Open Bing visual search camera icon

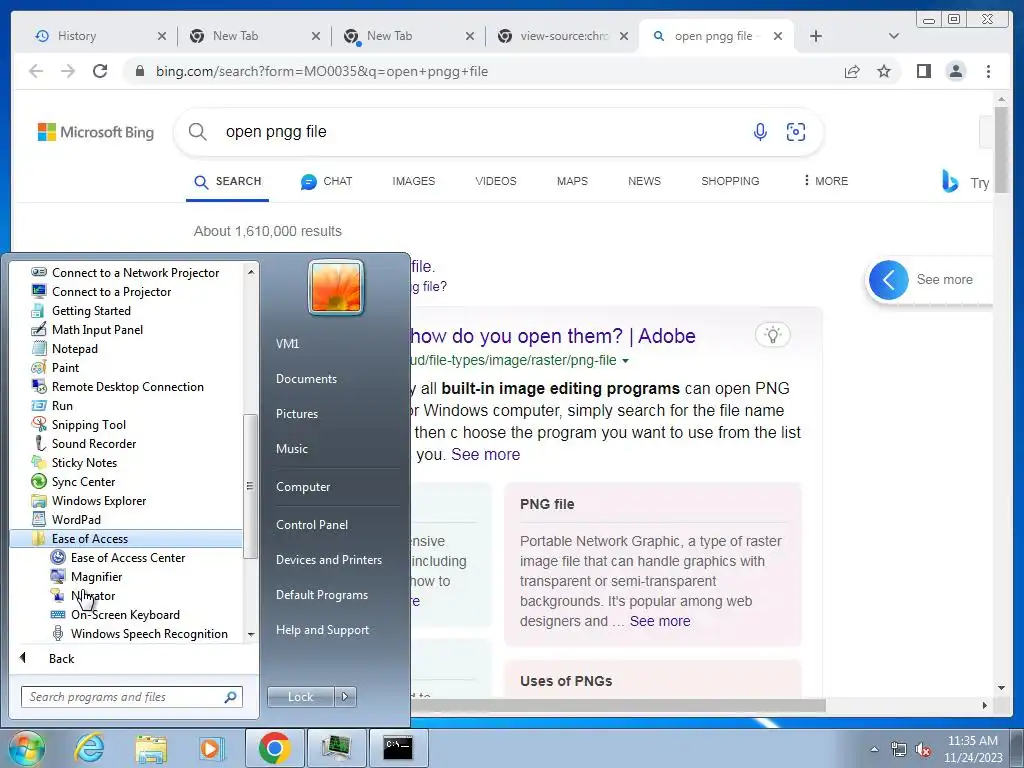tap(795, 132)
